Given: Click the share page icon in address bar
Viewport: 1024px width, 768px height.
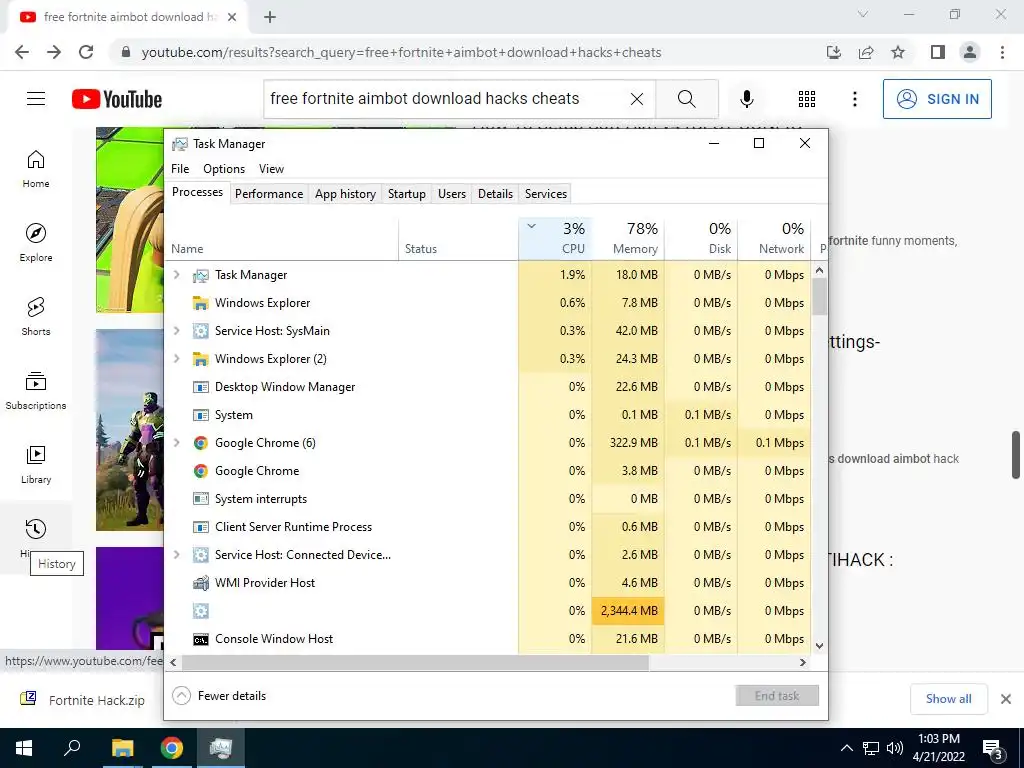Looking at the screenshot, I should pos(866,52).
